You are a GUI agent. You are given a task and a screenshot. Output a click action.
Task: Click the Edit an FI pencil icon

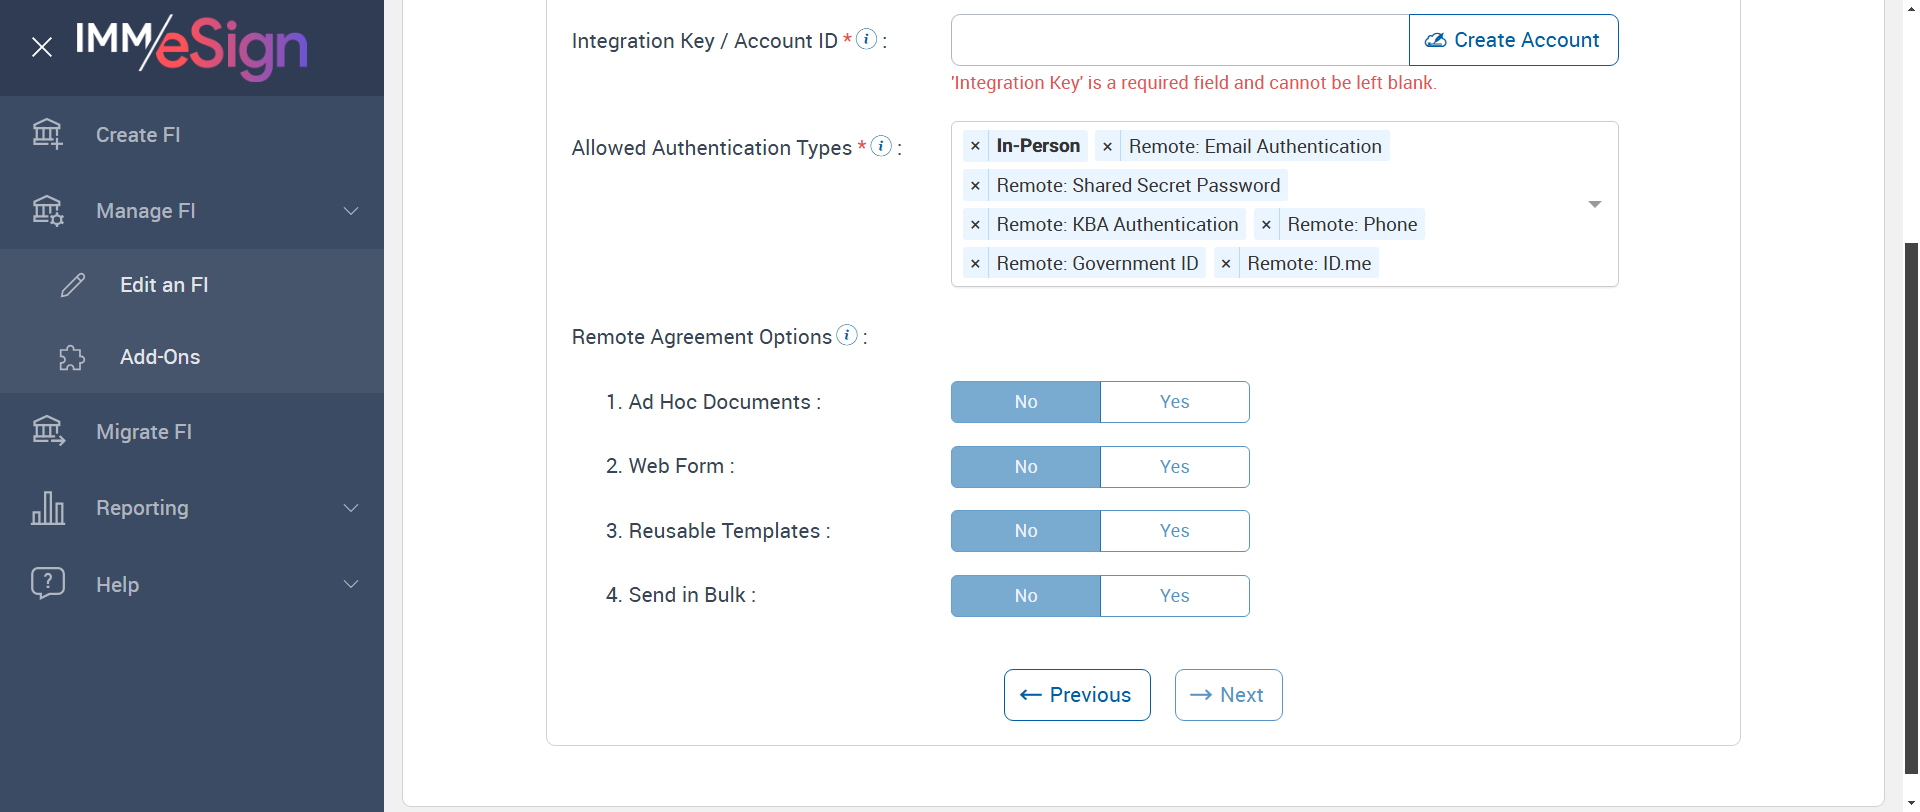tap(73, 285)
